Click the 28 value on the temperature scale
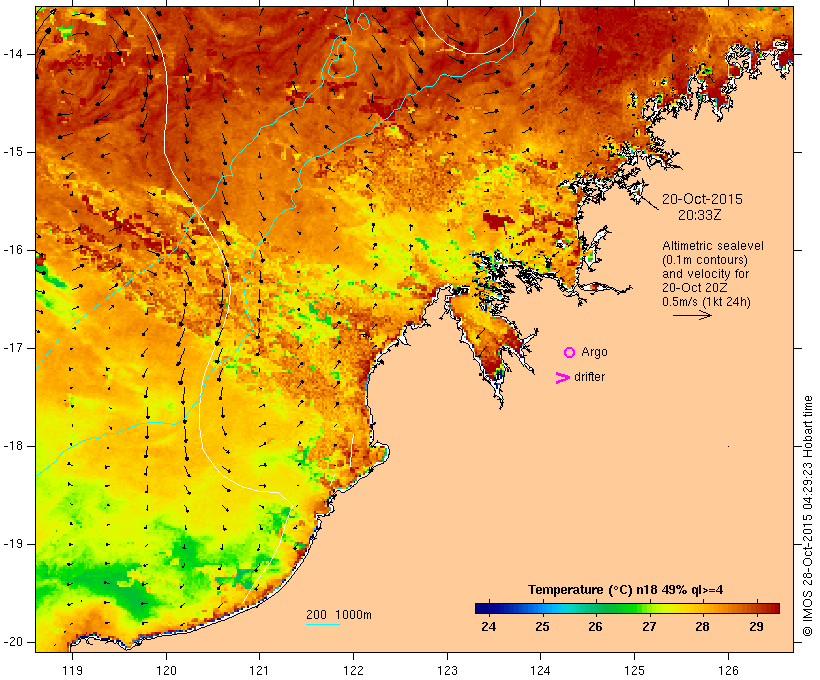The image size is (820, 680). pyautogui.click(x=702, y=627)
